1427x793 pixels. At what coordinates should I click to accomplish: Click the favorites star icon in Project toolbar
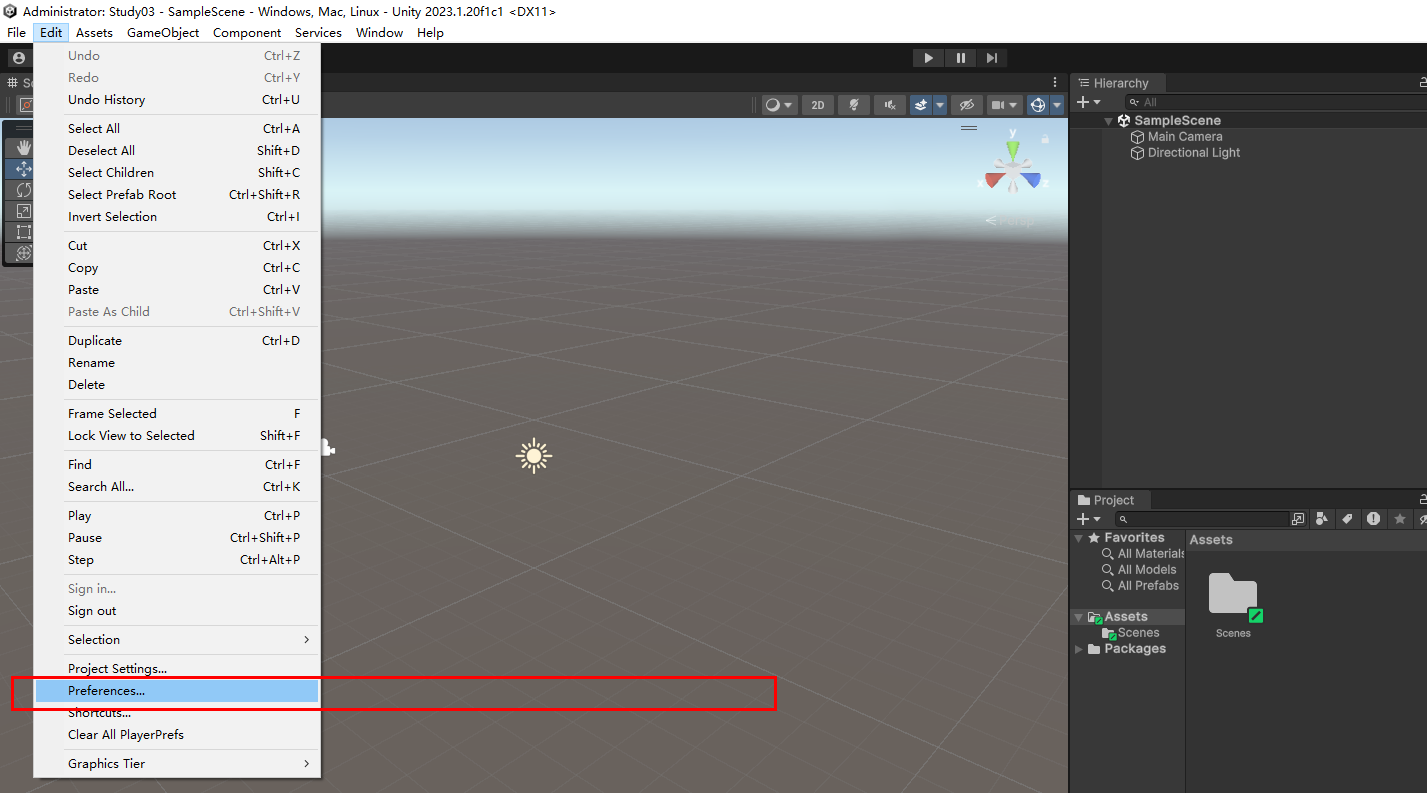point(1400,518)
